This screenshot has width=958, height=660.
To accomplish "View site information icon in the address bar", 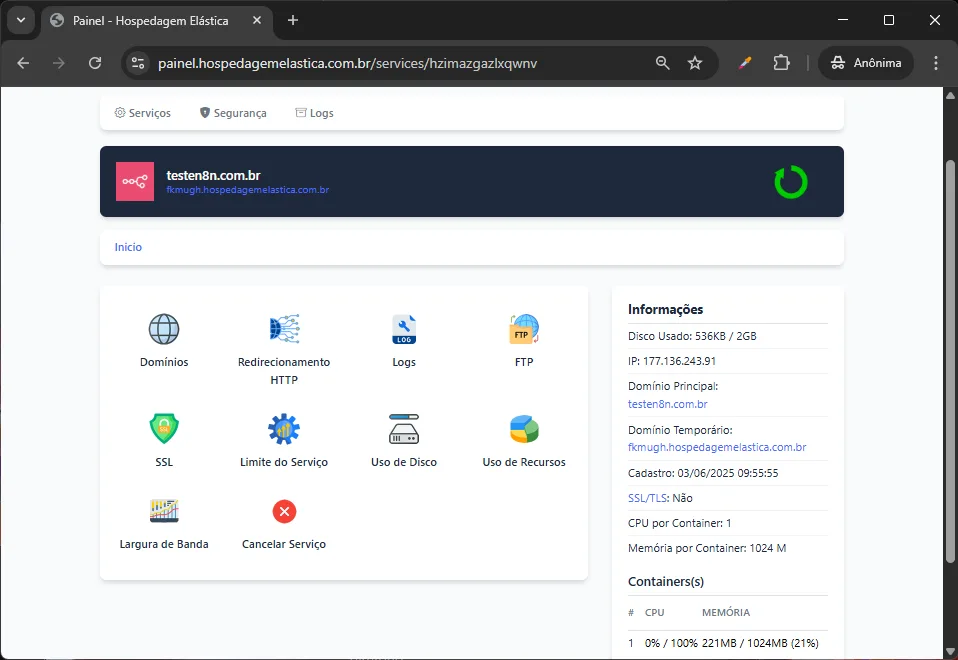I will tap(138, 63).
